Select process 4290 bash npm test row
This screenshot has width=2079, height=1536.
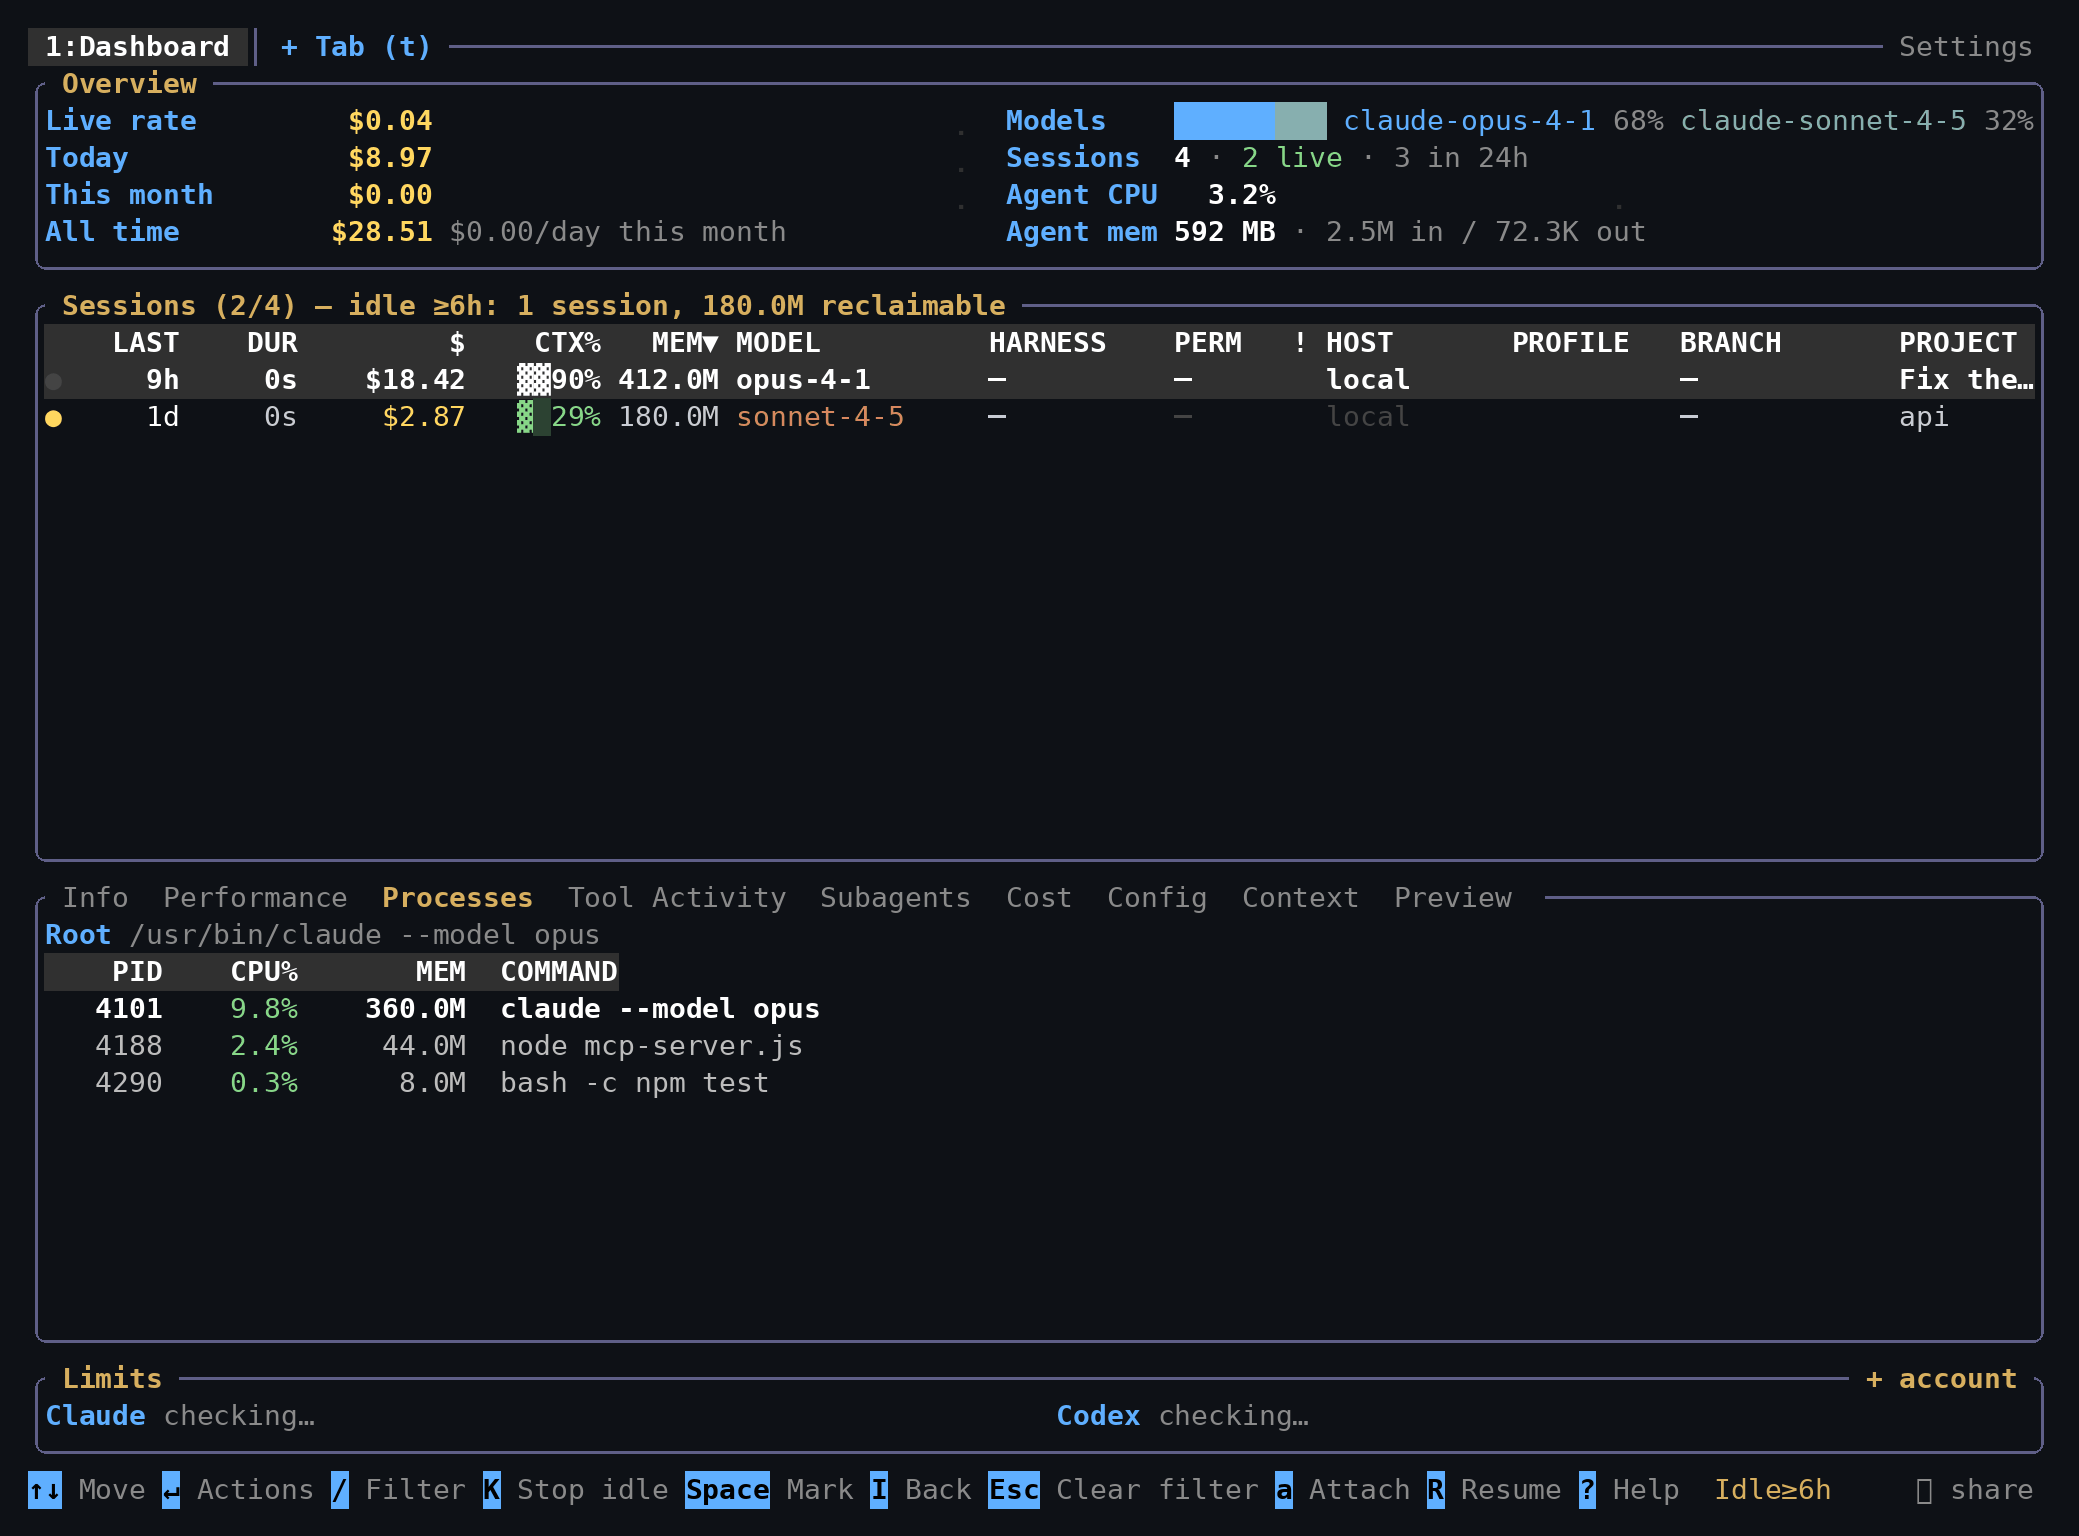432,1084
